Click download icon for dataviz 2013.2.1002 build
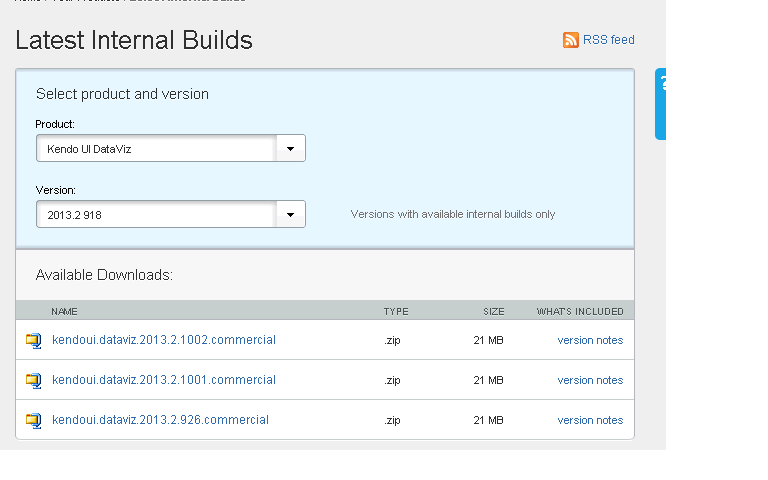Image resolution: width=768 pixels, height=480 pixels. click(x=34, y=340)
